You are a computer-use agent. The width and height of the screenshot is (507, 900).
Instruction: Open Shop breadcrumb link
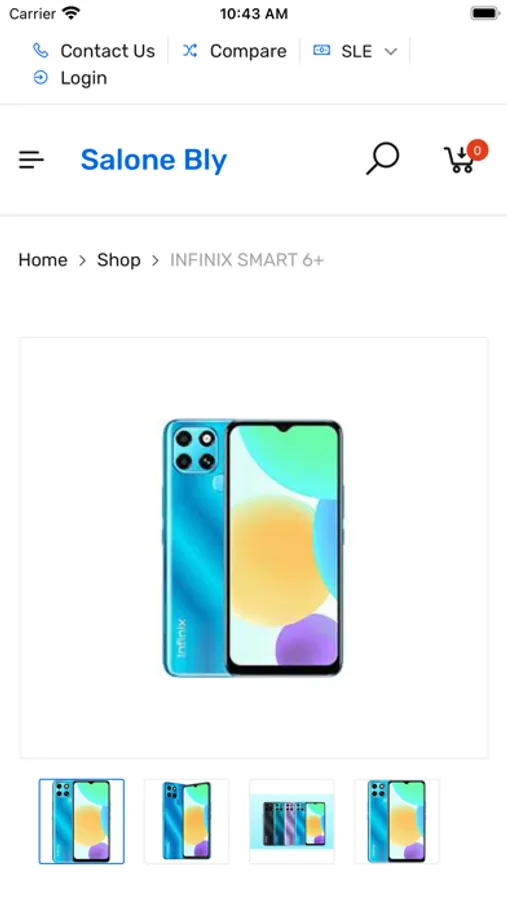[119, 260]
